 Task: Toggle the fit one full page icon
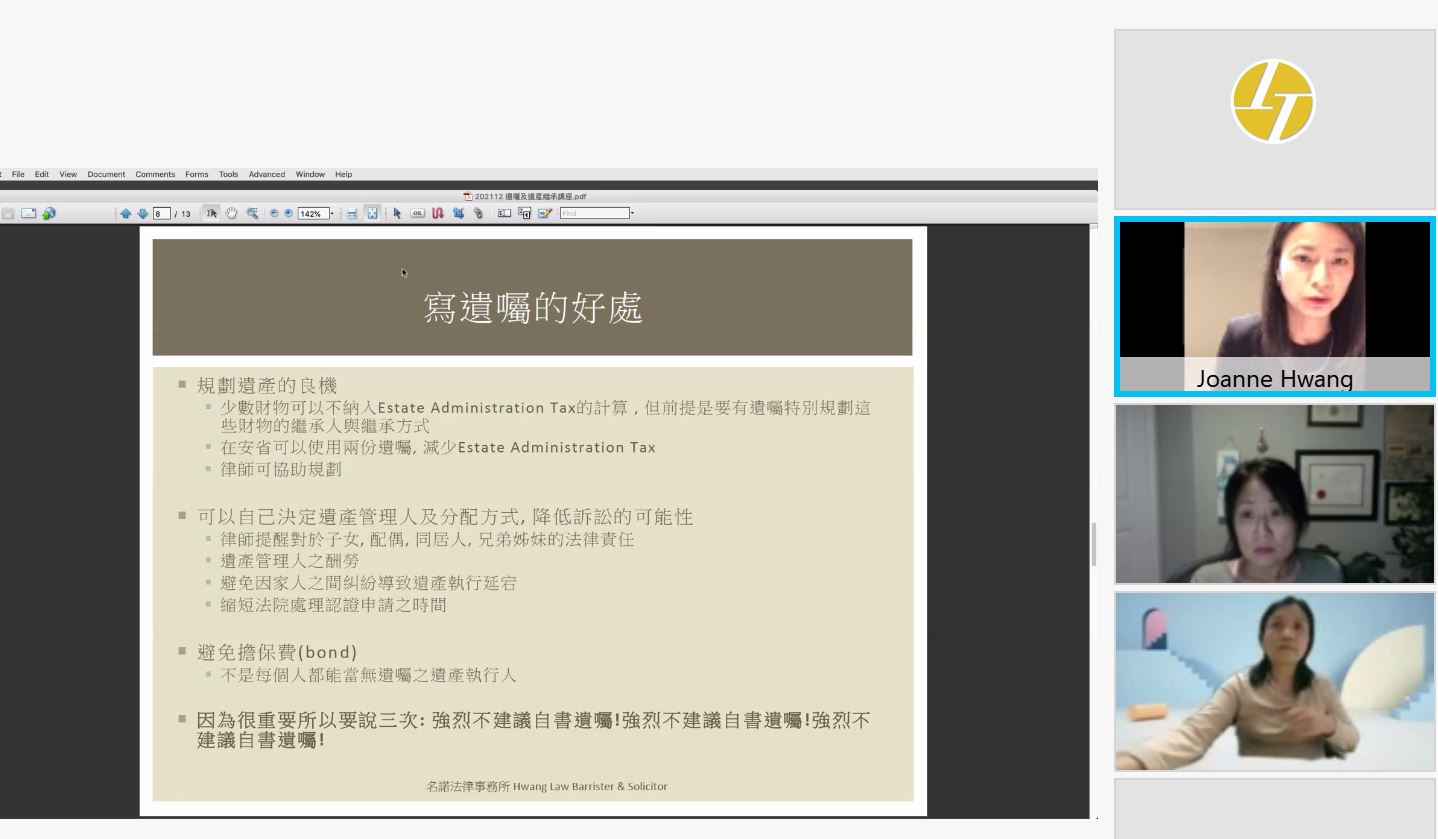tap(372, 213)
